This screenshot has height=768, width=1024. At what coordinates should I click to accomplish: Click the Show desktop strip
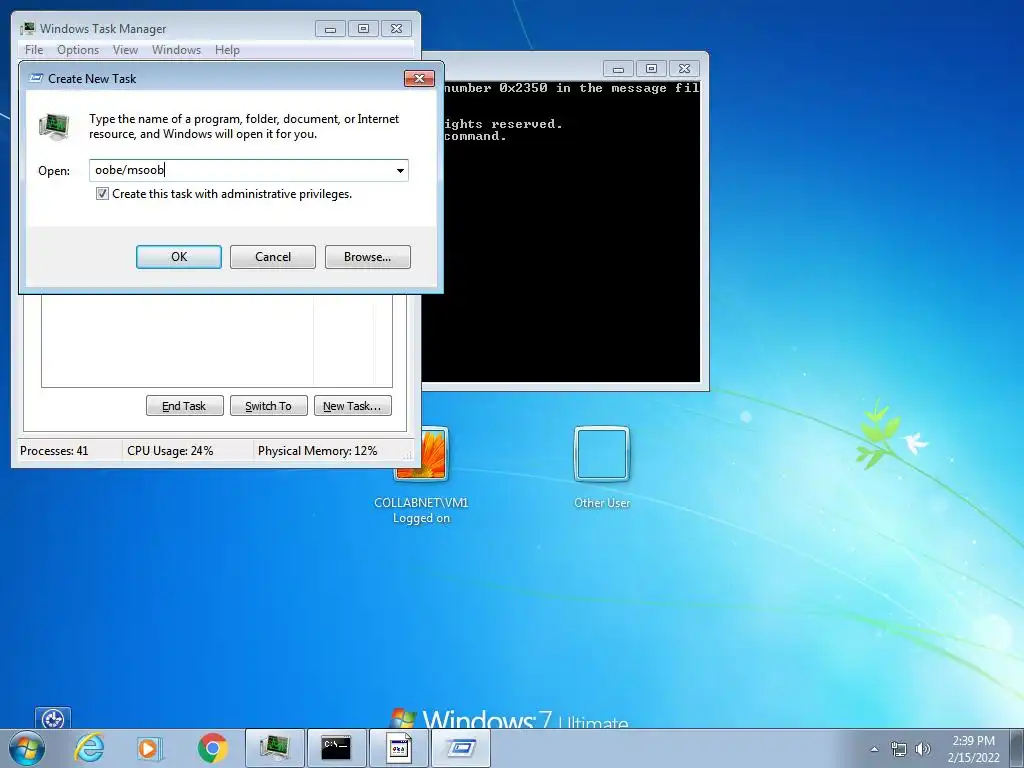pos(1016,748)
